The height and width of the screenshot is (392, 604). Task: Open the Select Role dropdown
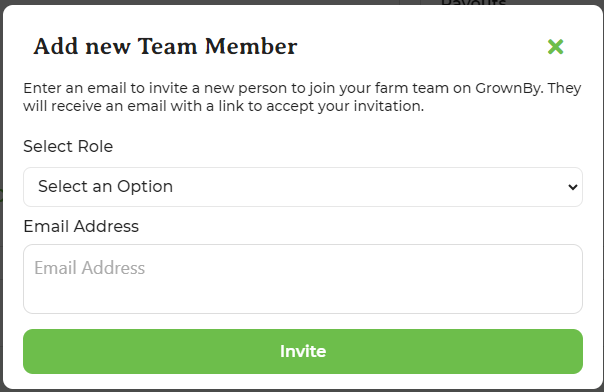(x=303, y=187)
